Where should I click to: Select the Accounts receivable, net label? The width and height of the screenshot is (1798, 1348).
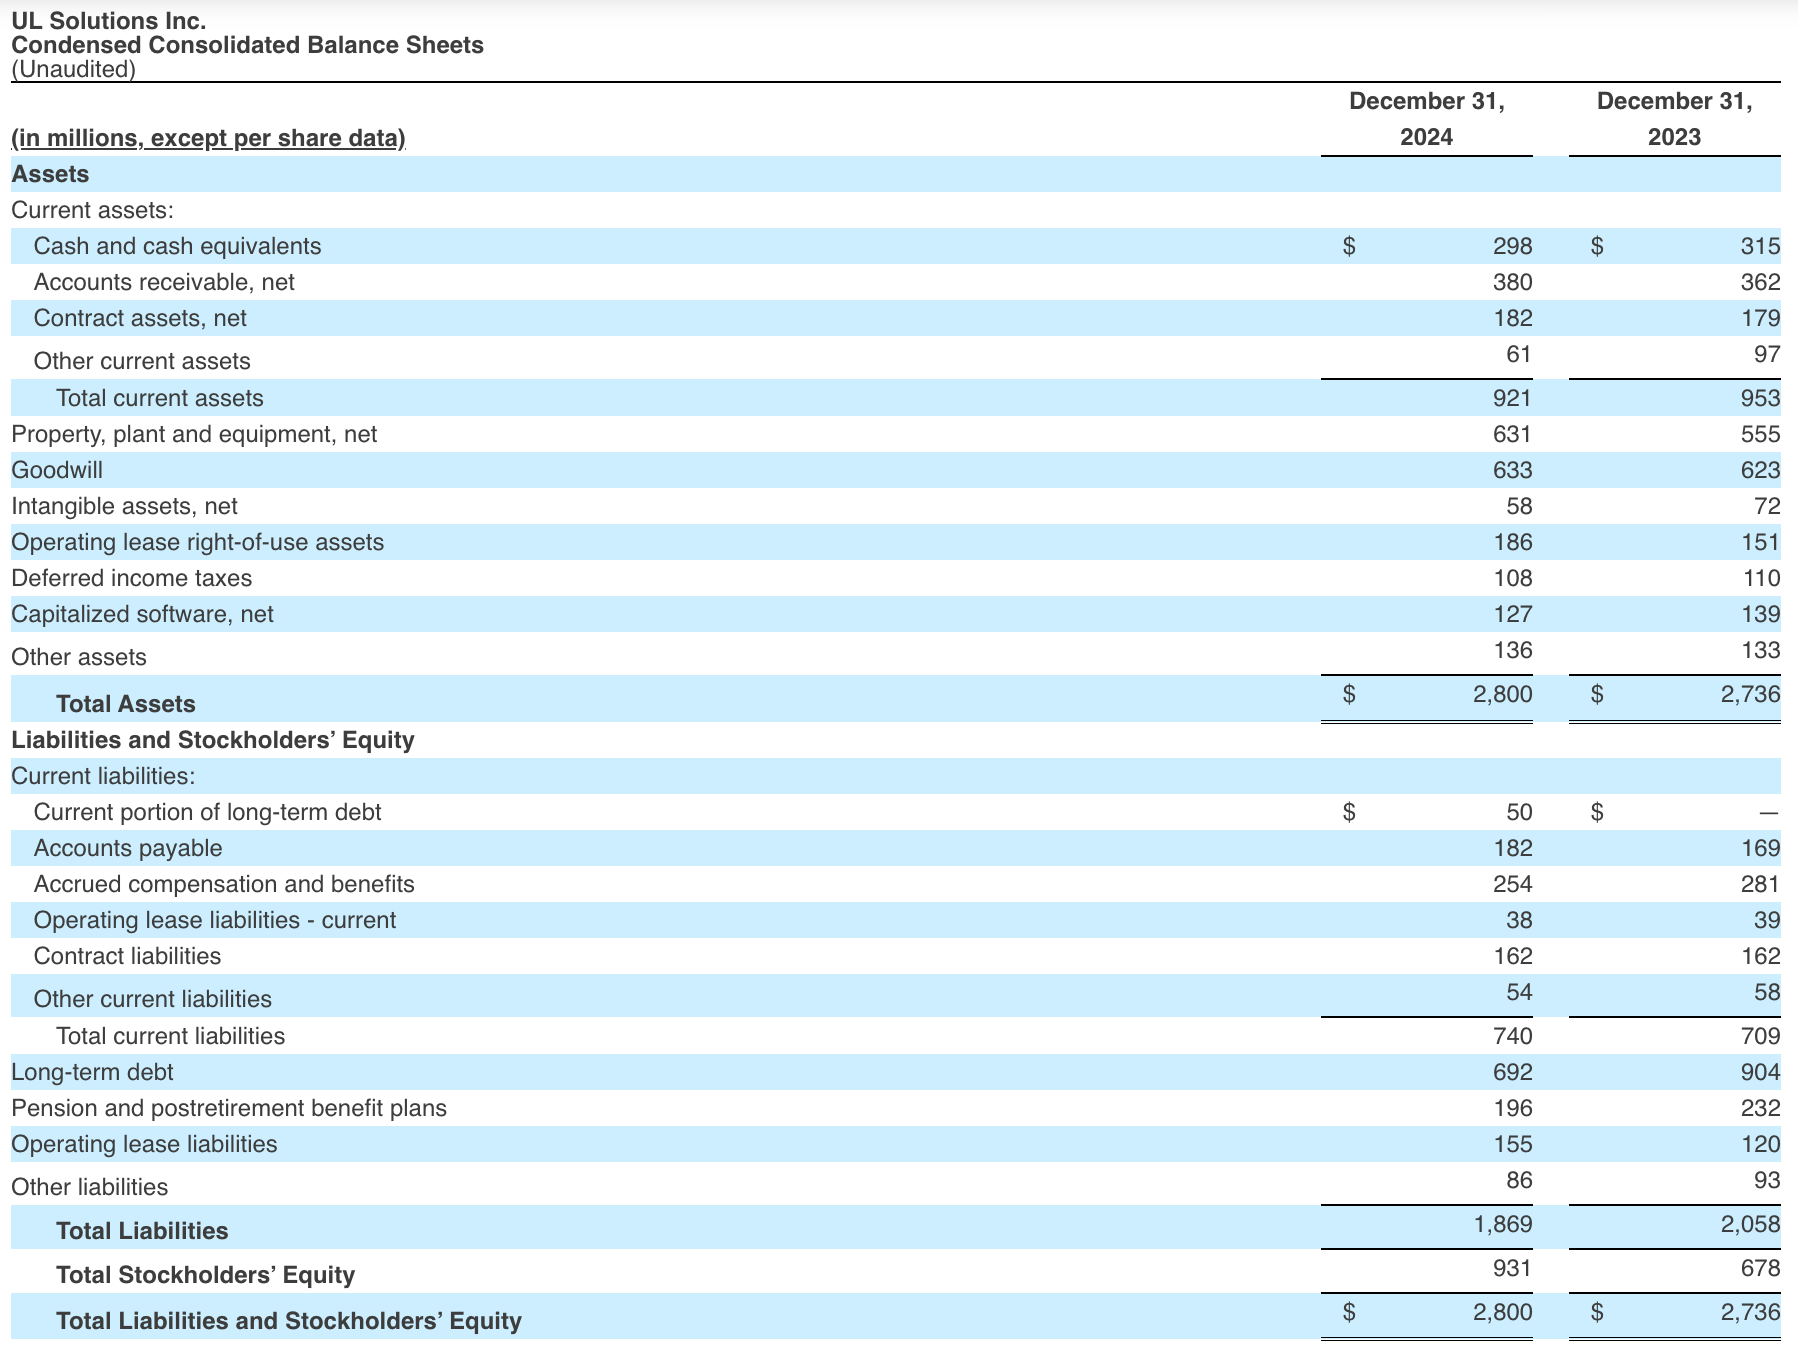pyautogui.click(x=164, y=282)
